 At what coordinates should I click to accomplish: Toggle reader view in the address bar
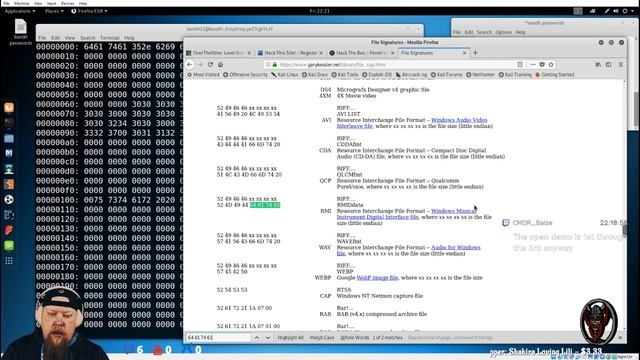coord(520,64)
